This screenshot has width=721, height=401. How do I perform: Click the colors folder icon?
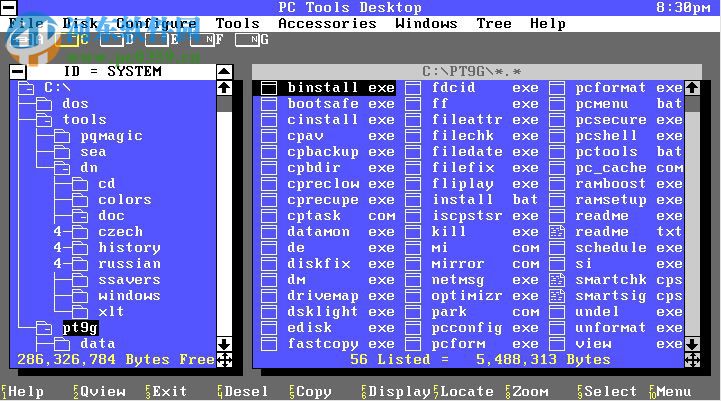click(80, 200)
